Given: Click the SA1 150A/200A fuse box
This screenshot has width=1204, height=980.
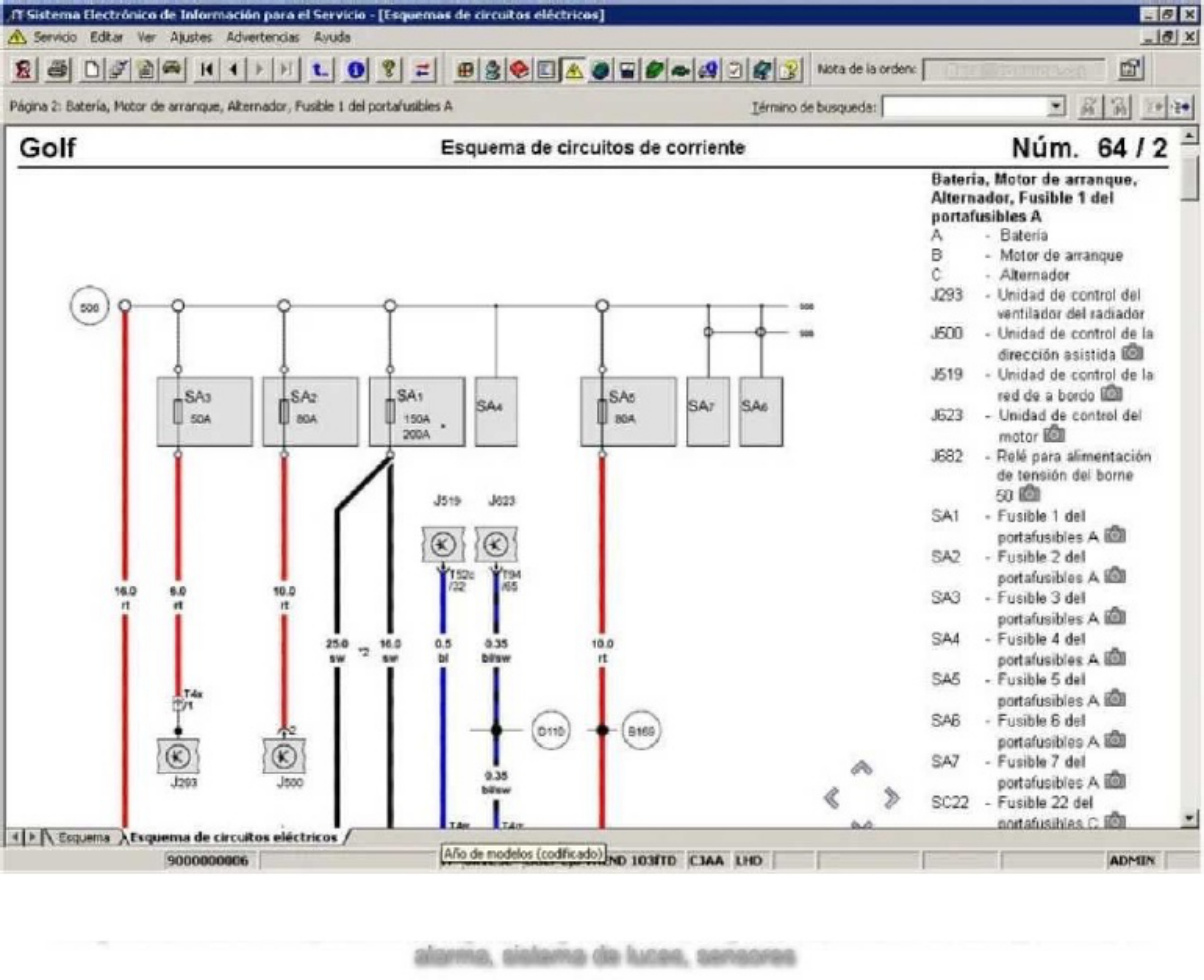Looking at the screenshot, I should (416, 411).
